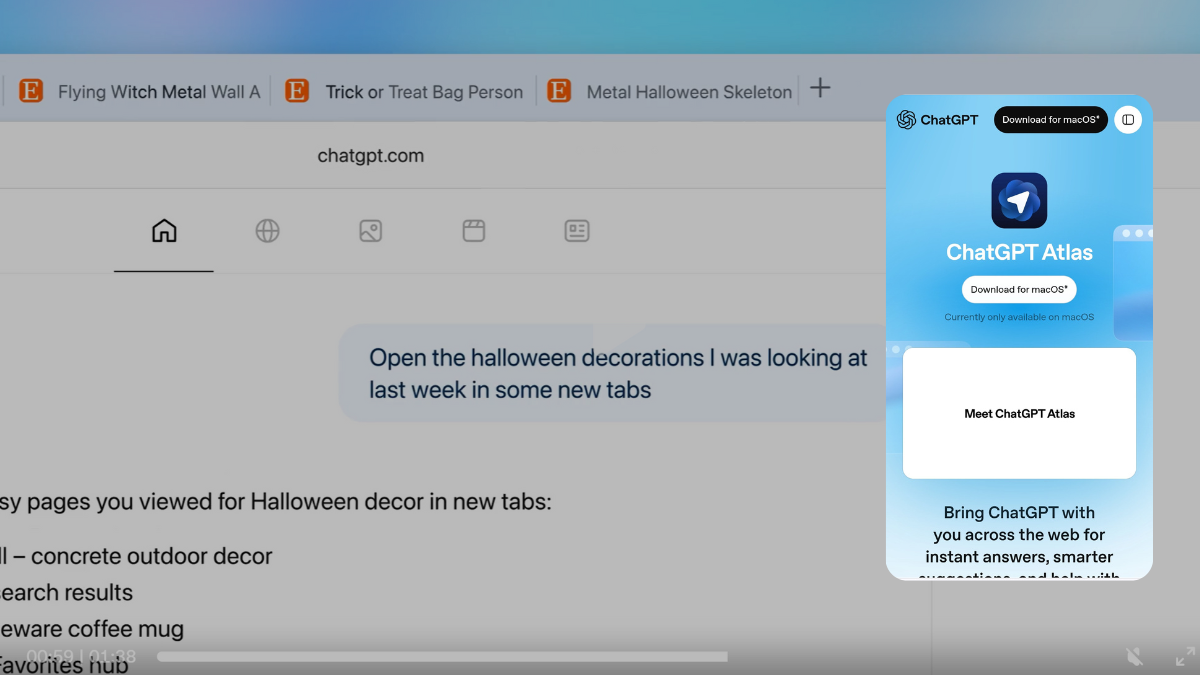The image size is (1200, 675).
Task: Click the chatgpt.com address bar
Action: pos(370,156)
